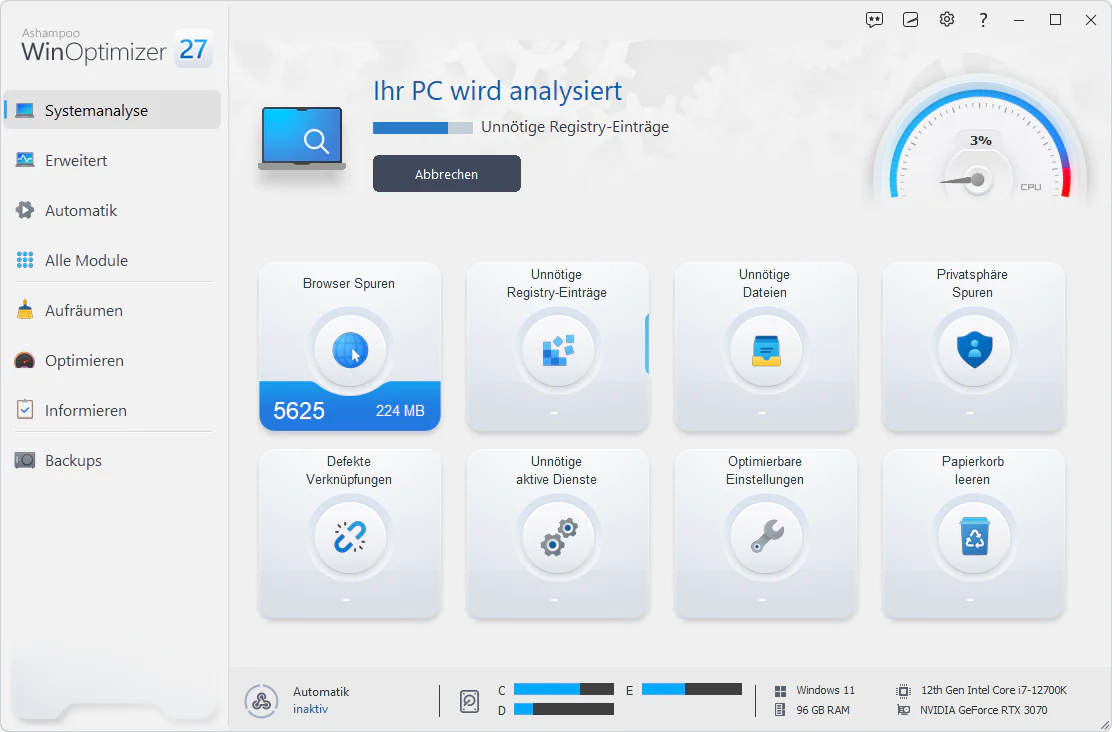Image resolution: width=1112 pixels, height=732 pixels.
Task: Click the Windows 11 label
Action: pos(825,690)
